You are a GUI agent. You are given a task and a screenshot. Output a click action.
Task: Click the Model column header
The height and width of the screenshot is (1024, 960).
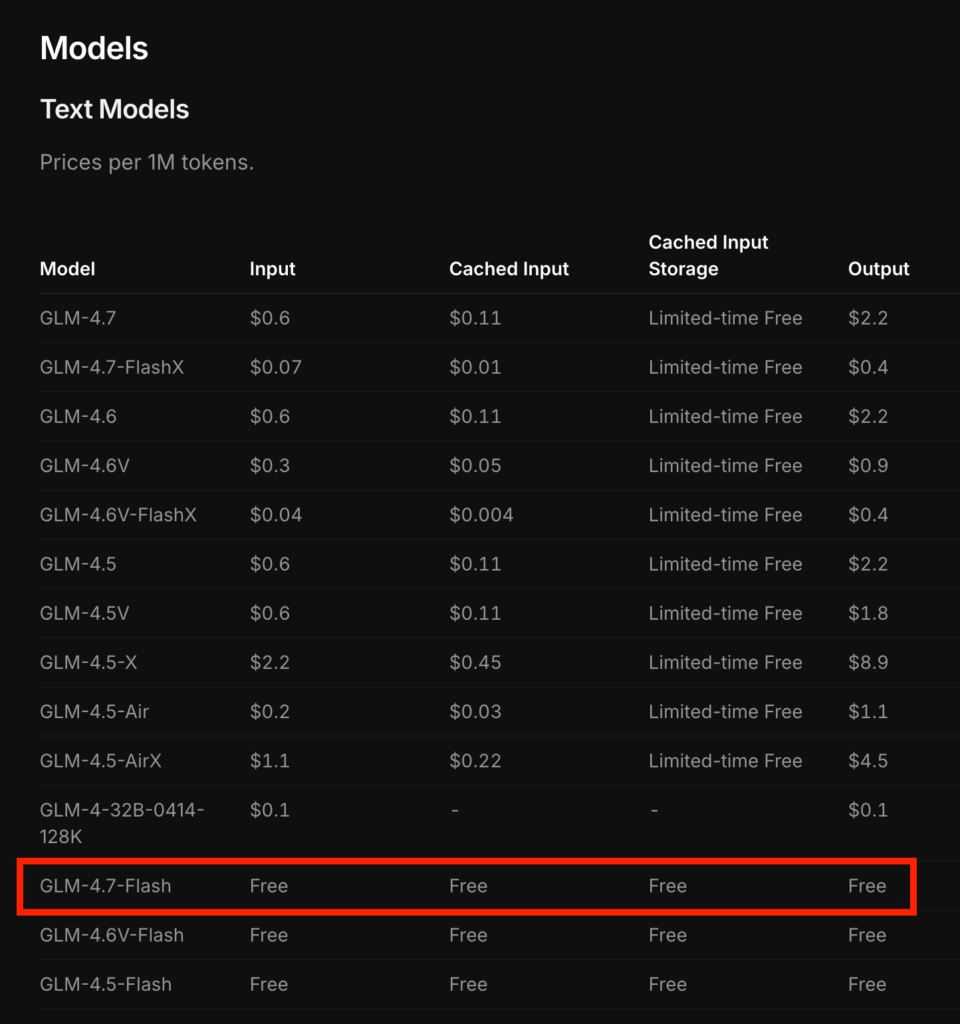[x=68, y=269]
